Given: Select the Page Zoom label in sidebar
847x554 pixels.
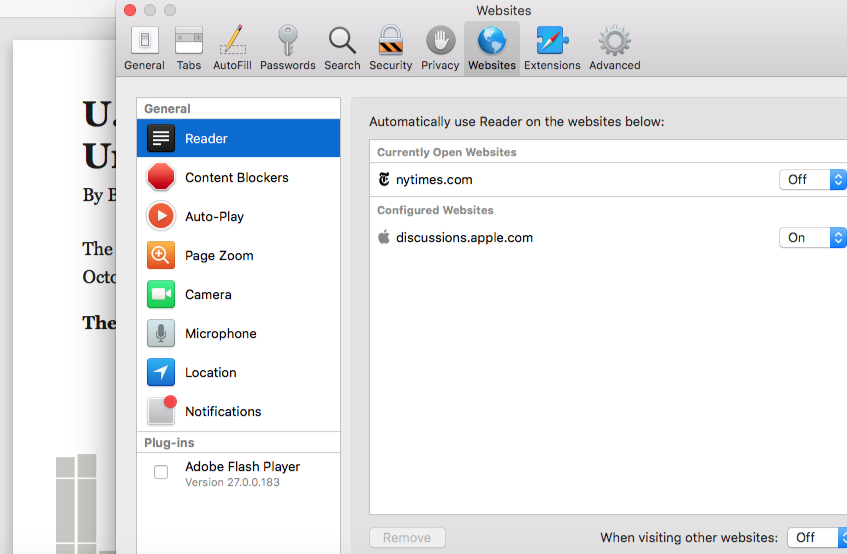Looking at the screenshot, I should click(219, 256).
